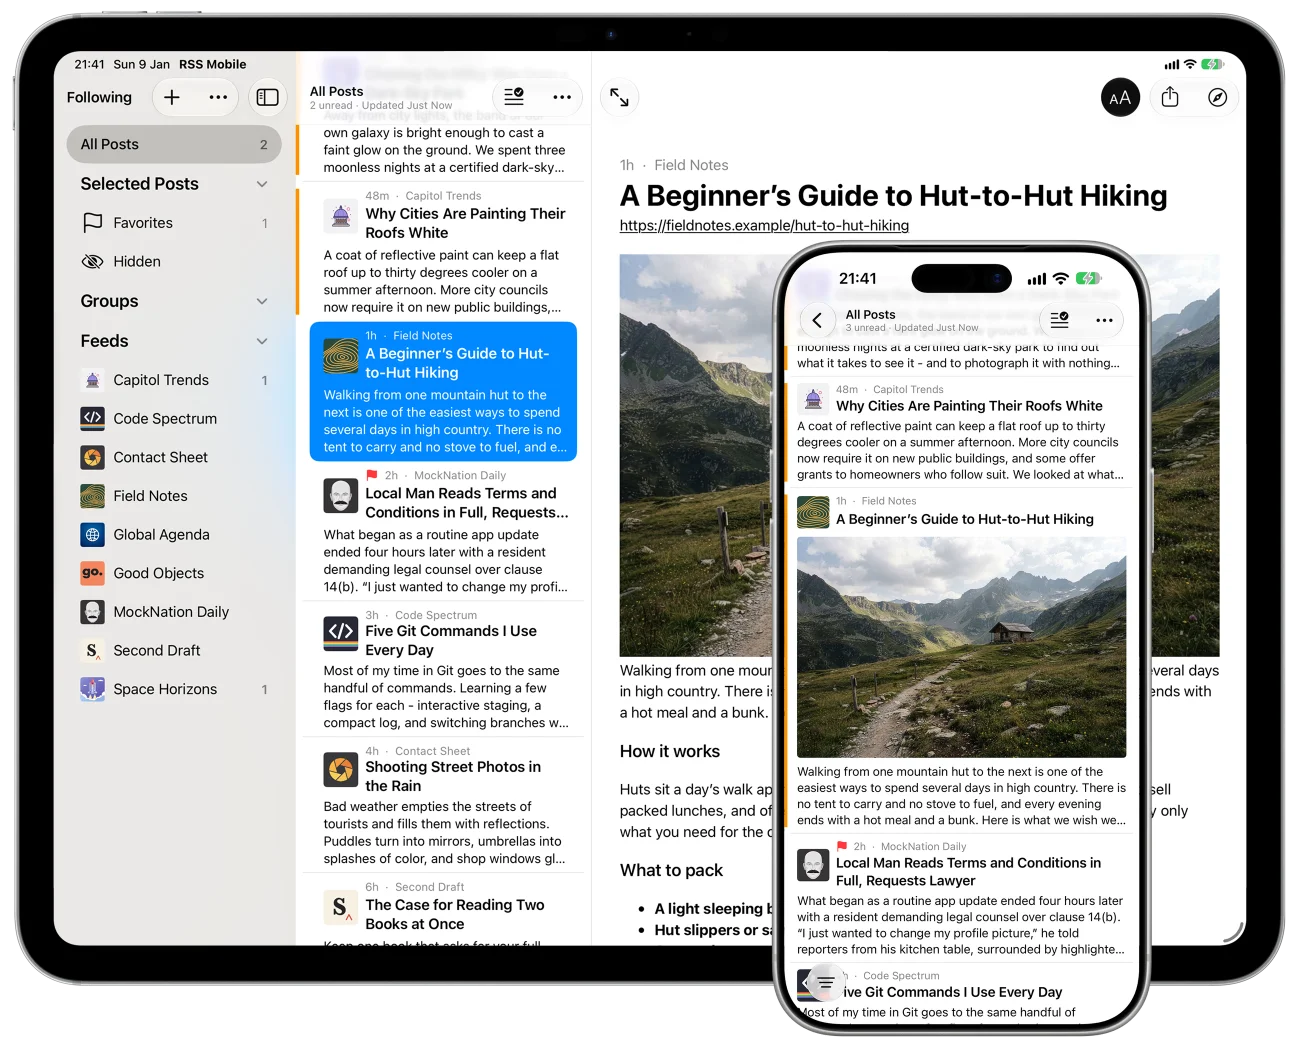This screenshot has height=1042, width=1300.
Task: Expand article to full screen arrows
Action: [620, 97]
